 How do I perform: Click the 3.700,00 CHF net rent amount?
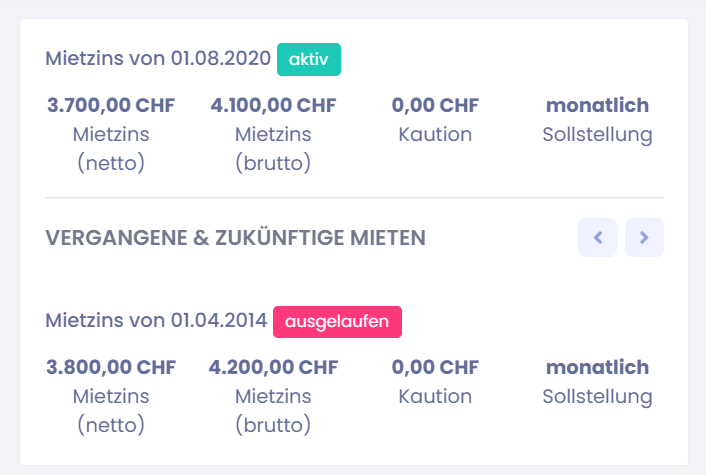pos(111,105)
